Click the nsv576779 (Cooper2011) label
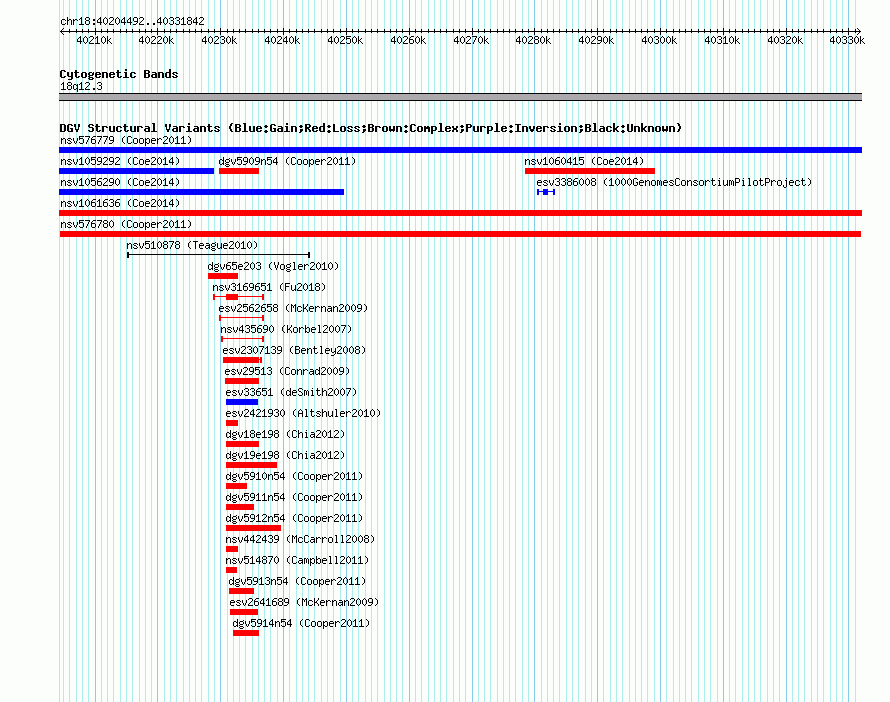Screen dimensions: 890x702 coord(126,140)
